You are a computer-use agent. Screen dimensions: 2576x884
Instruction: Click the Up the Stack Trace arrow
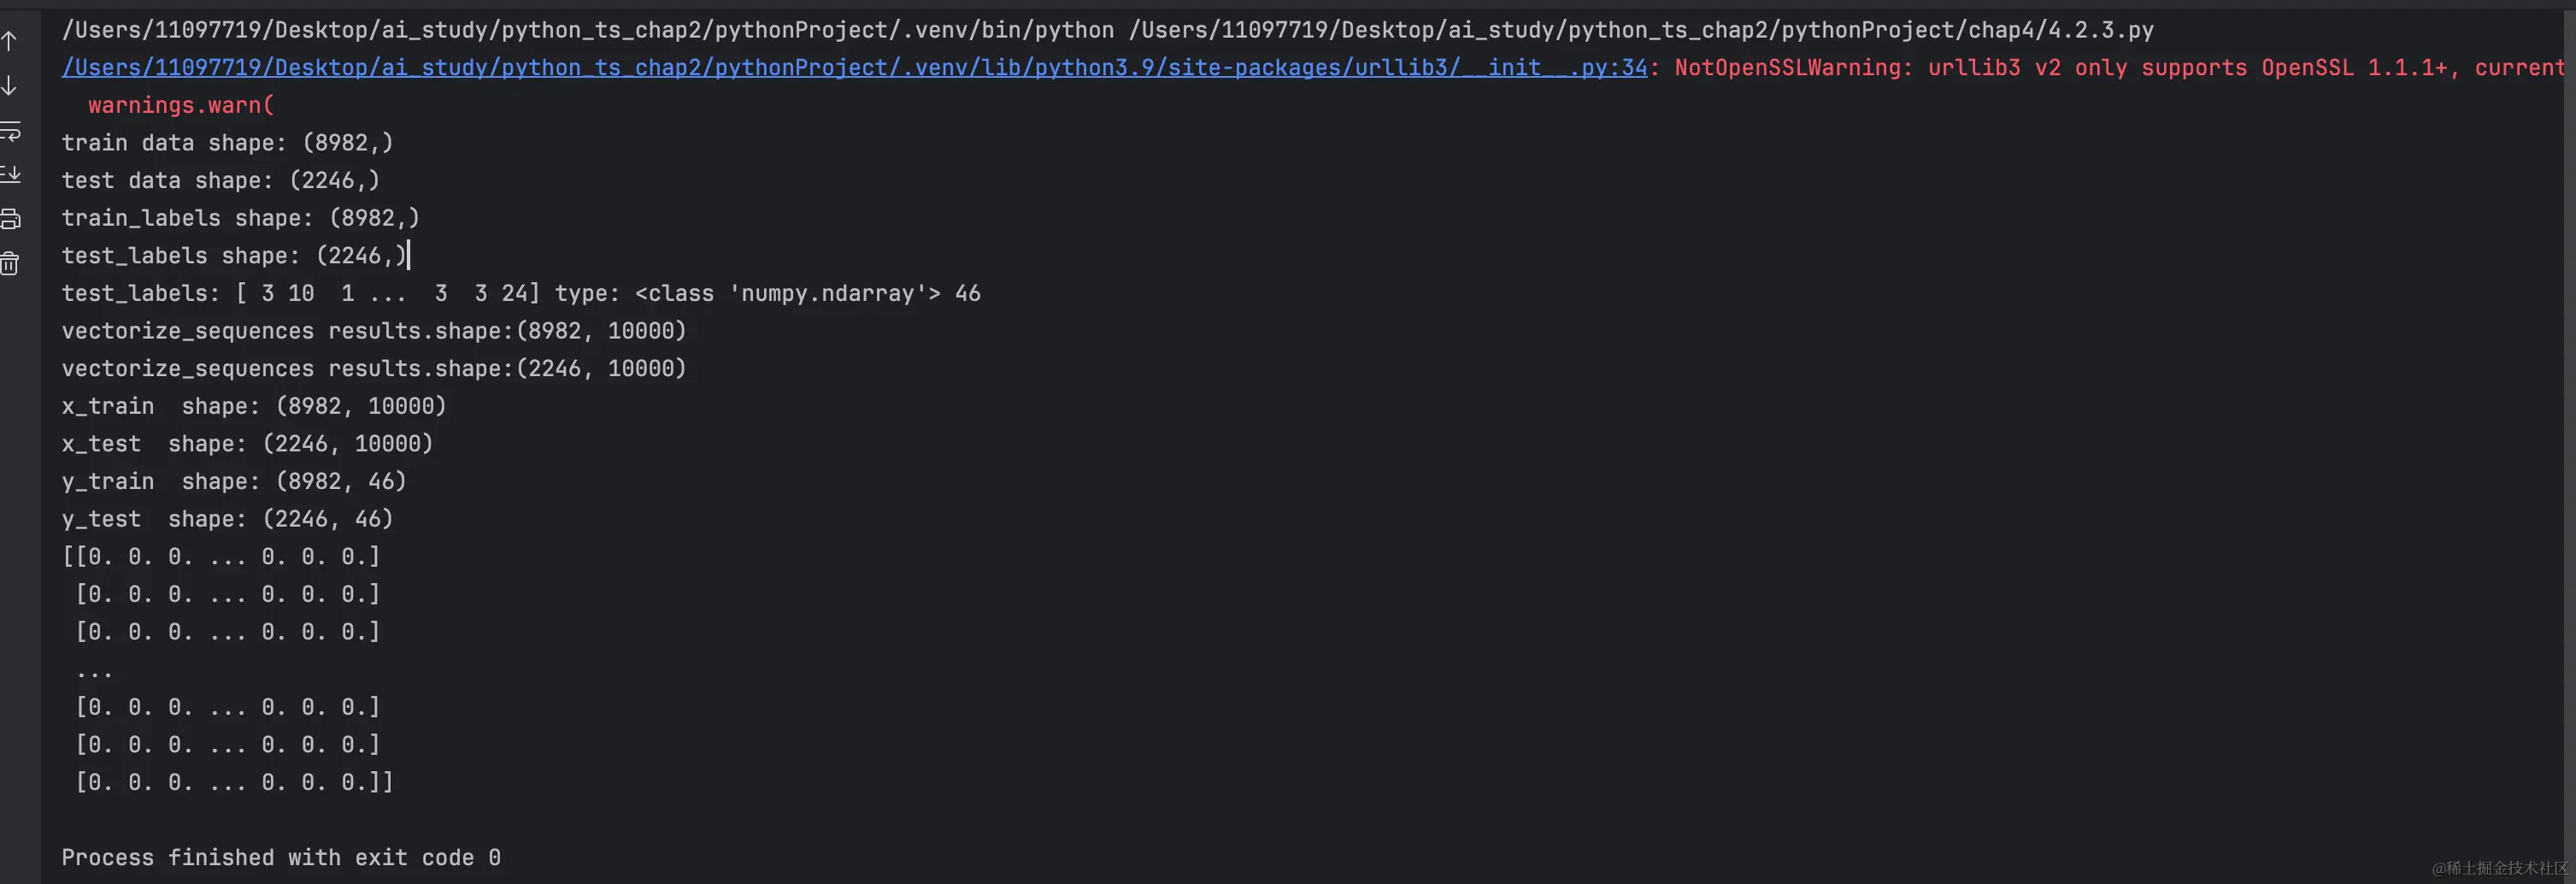coord(9,41)
